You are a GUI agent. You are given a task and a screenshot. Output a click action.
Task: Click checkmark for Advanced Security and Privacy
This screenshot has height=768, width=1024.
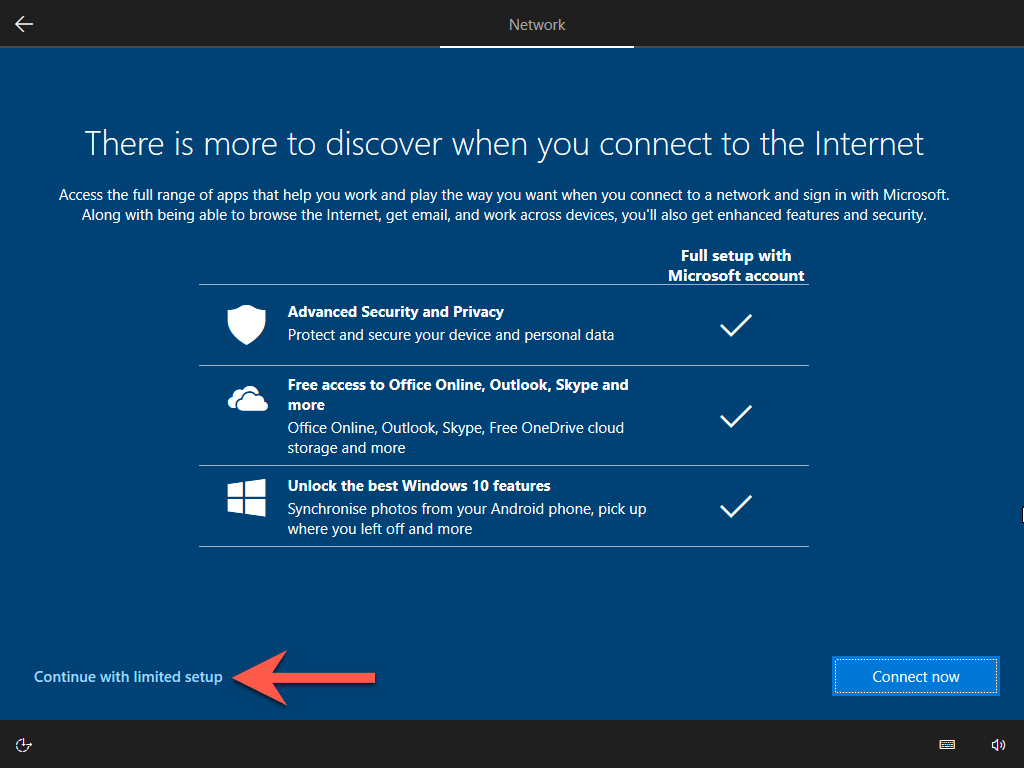click(x=736, y=325)
